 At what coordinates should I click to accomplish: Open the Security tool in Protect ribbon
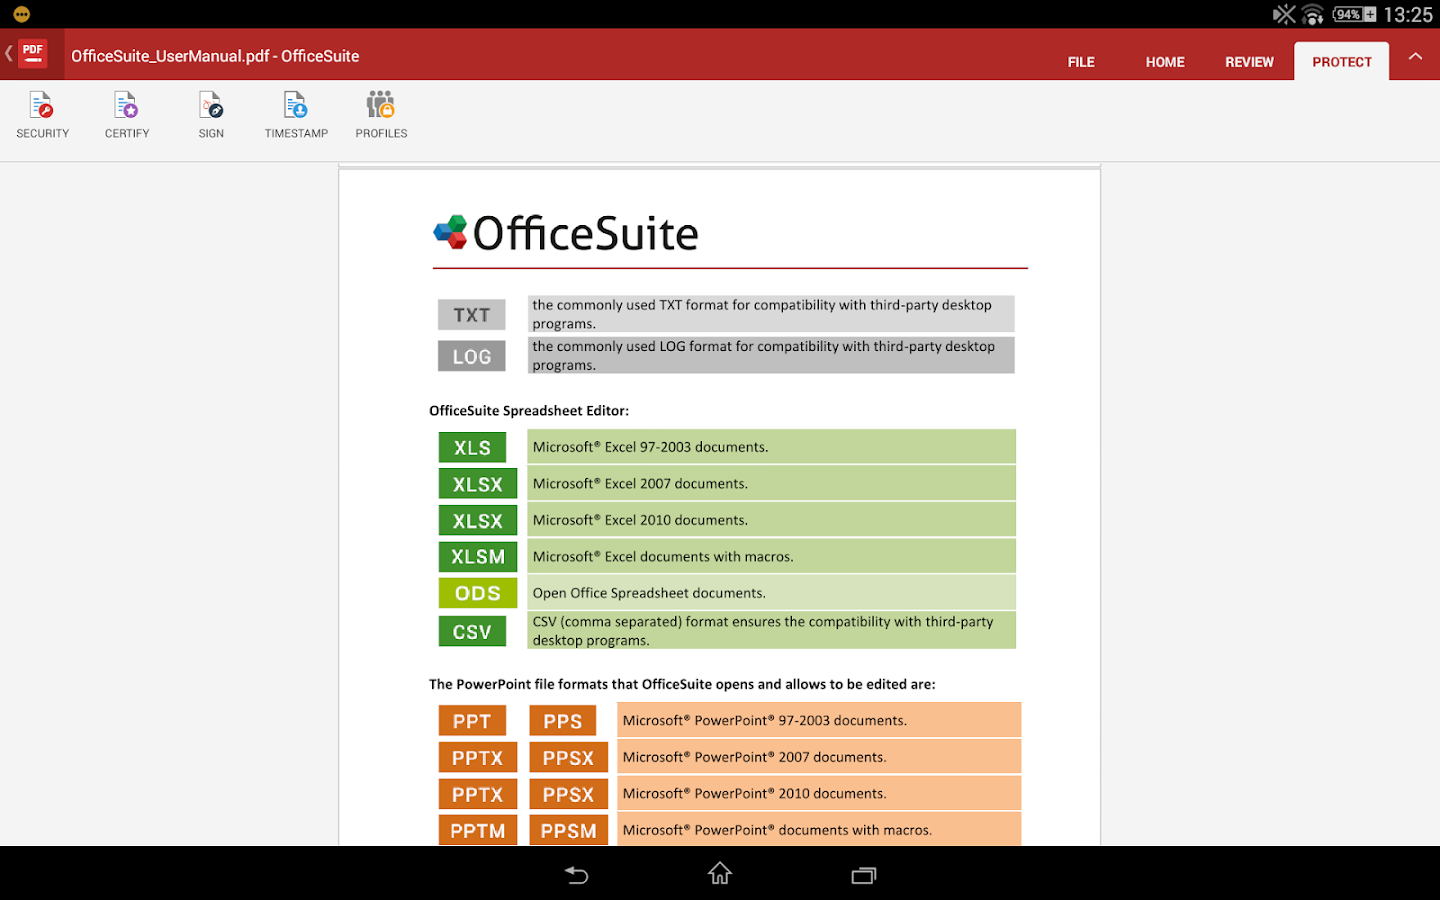(42, 113)
